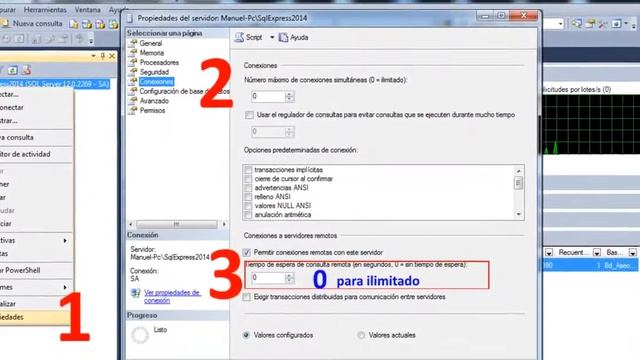Click page list horizontal scrollbar thumb

[176, 224]
